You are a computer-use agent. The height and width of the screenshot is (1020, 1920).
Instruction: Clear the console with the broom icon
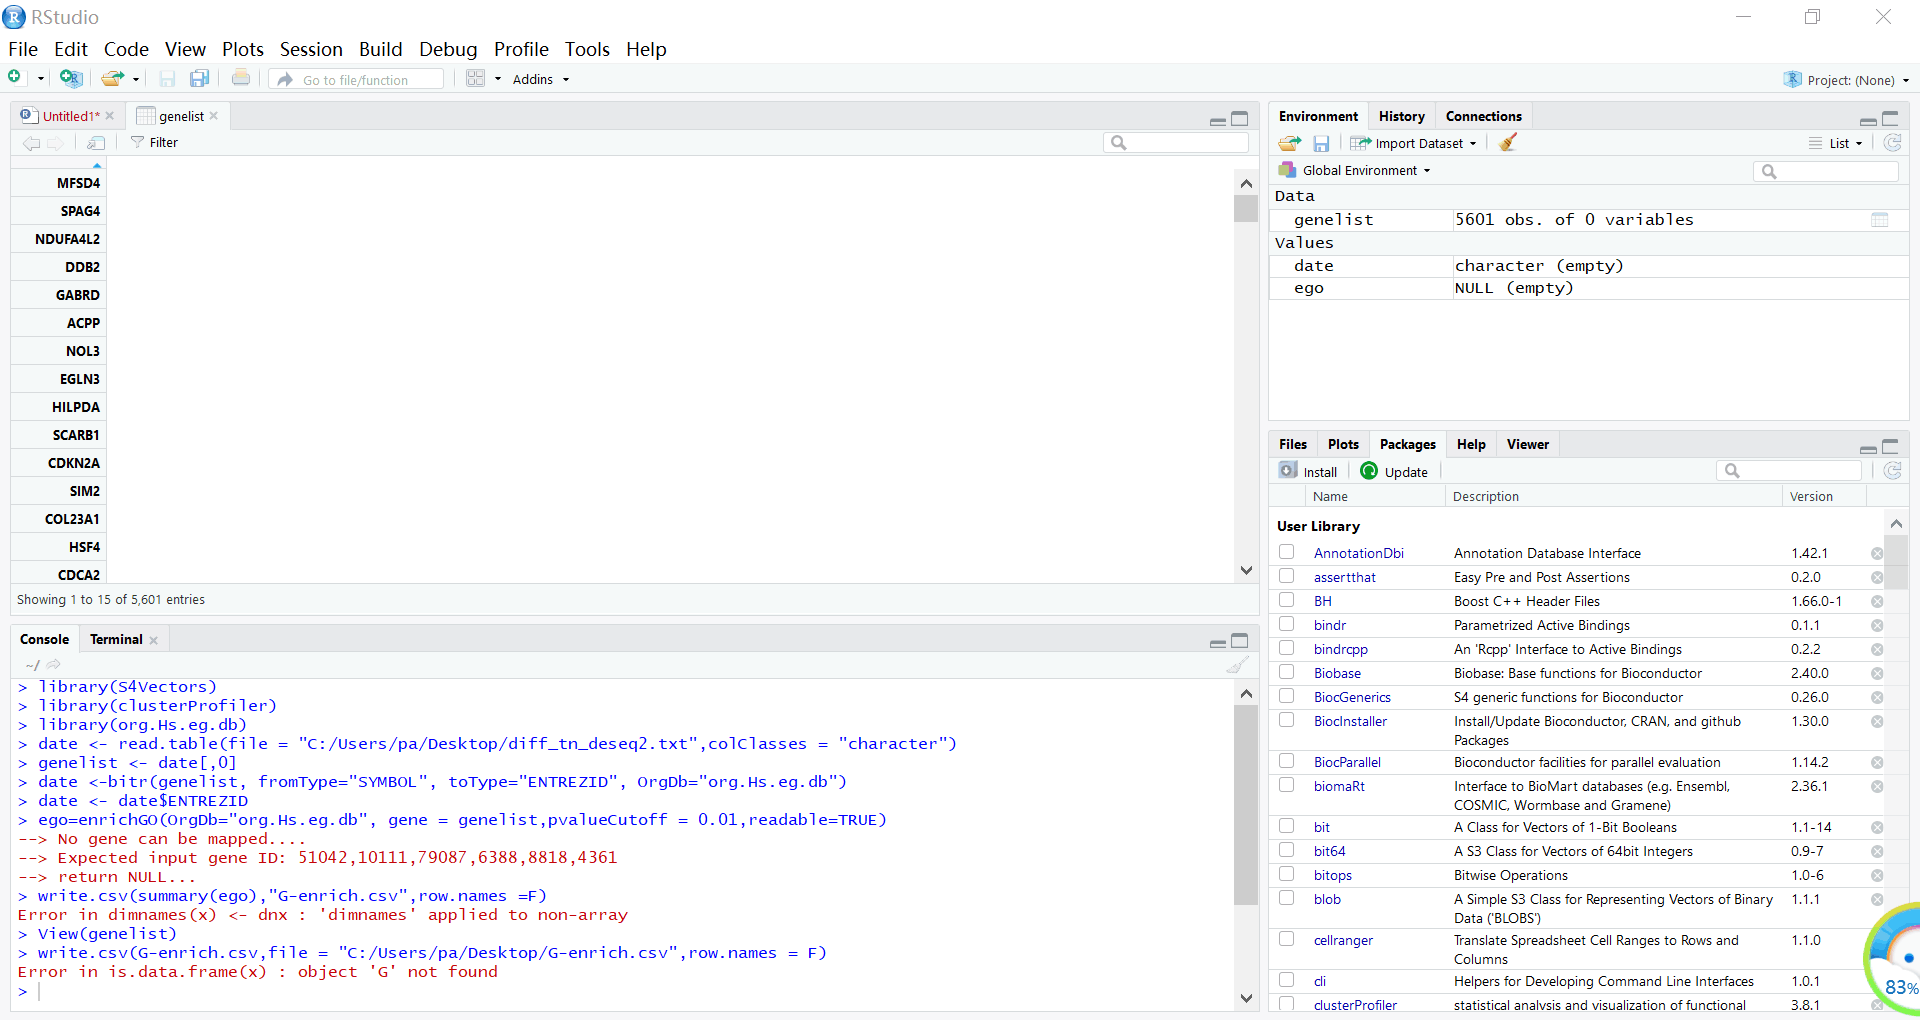pos(1237,665)
